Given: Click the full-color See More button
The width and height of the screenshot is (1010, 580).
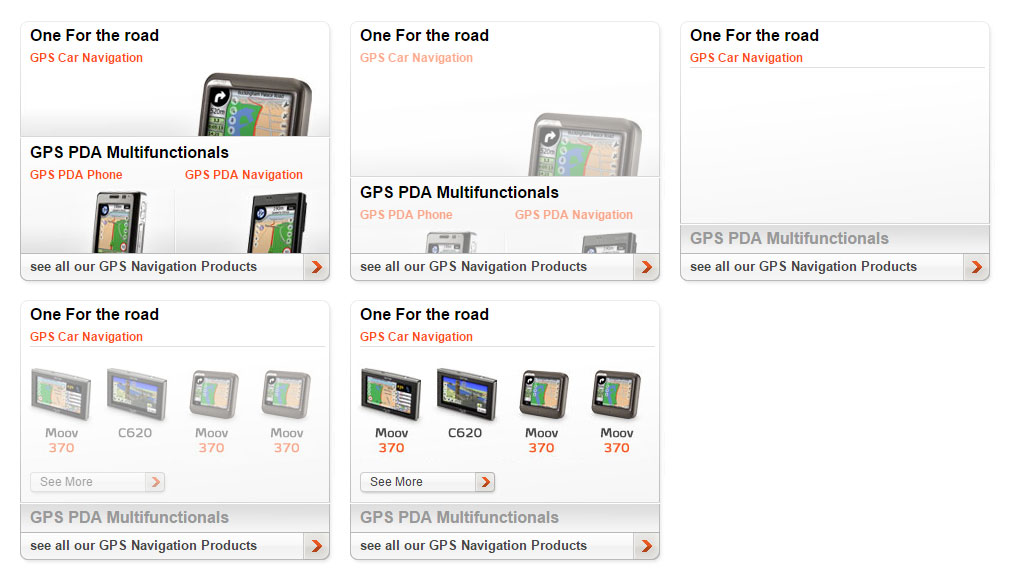Looking at the screenshot, I should [x=427, y=482].
